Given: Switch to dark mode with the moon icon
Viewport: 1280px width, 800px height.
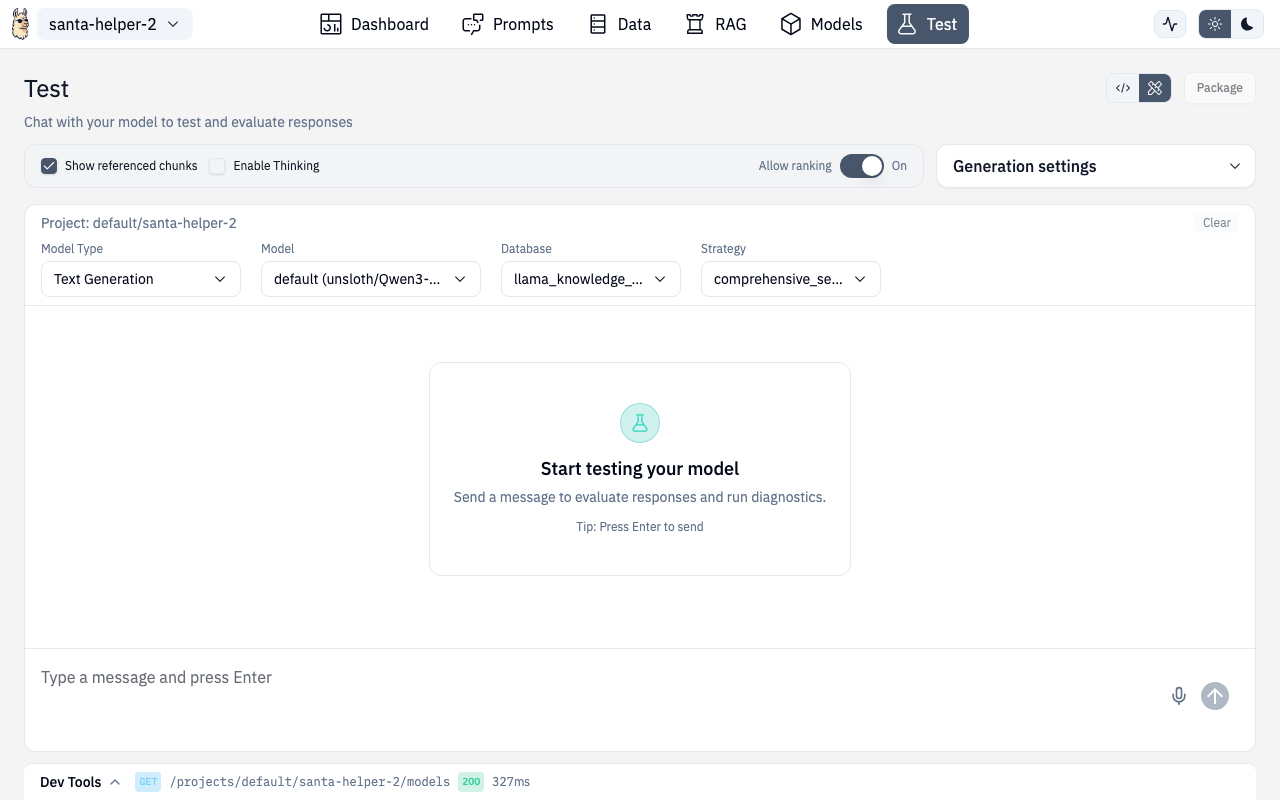Looking at the screenshot, I should tap(1247, 23).
